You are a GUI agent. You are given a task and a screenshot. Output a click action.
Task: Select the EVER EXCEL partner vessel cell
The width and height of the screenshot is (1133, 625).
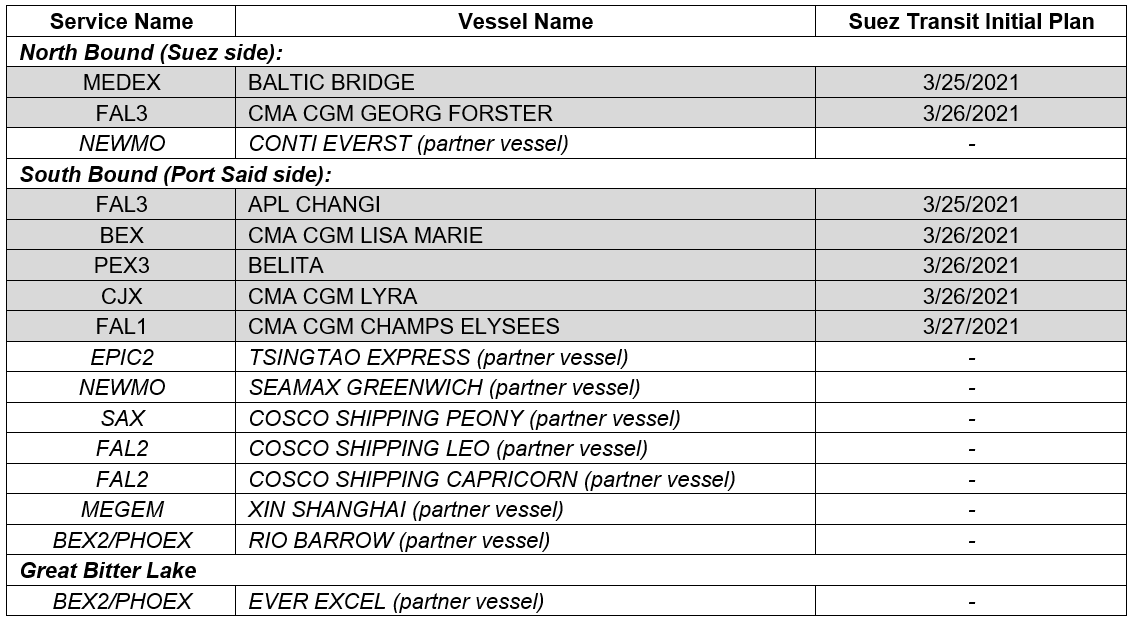click(525, 601)
